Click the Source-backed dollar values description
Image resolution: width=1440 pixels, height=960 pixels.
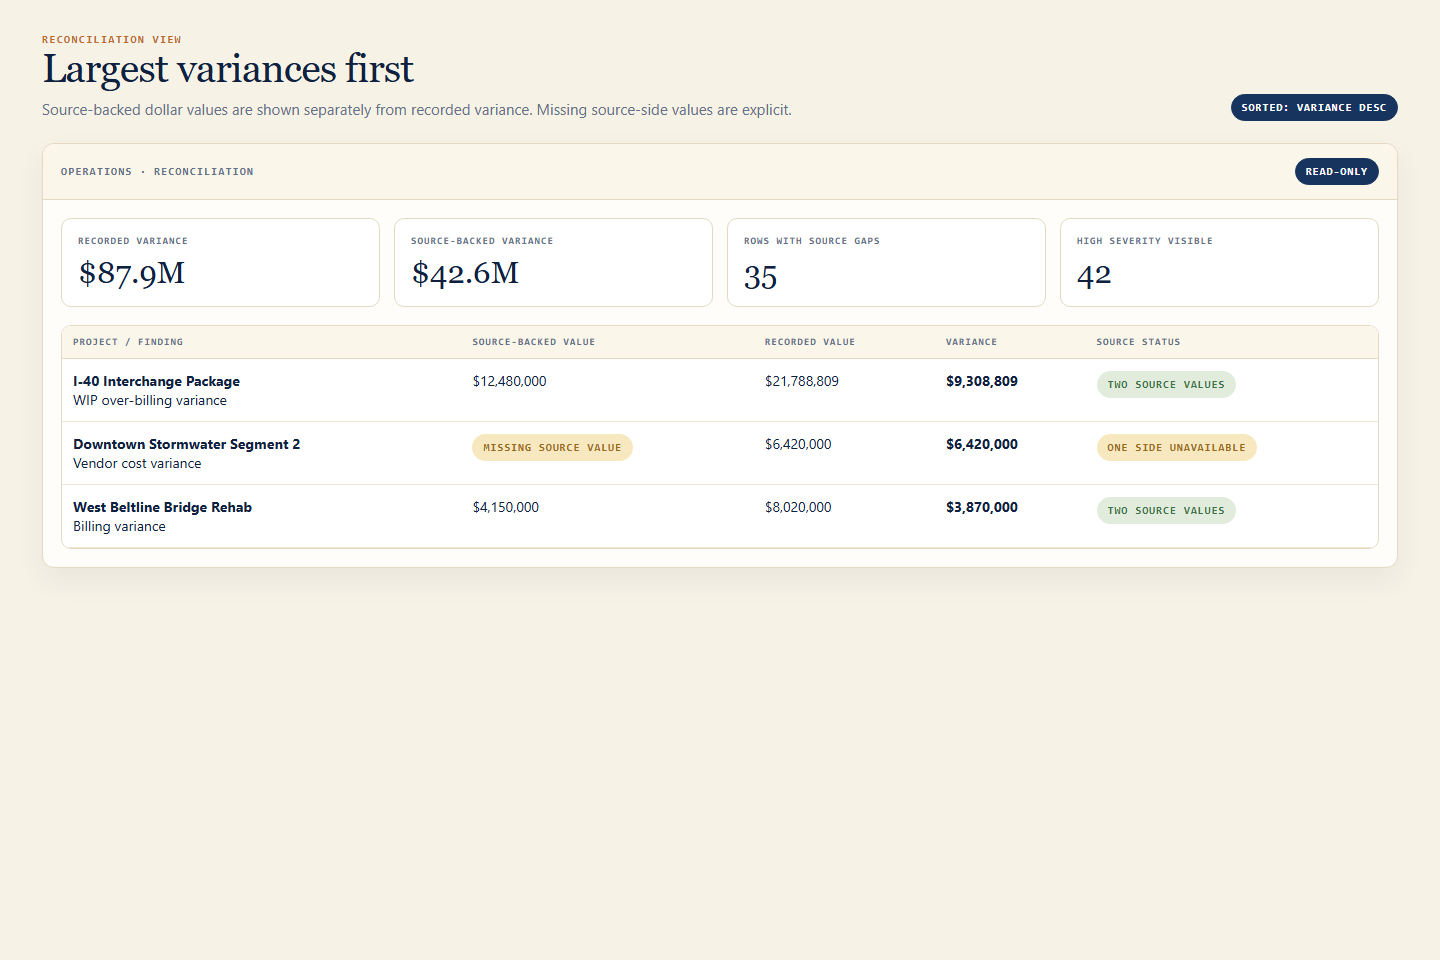(x=417, y=110)
